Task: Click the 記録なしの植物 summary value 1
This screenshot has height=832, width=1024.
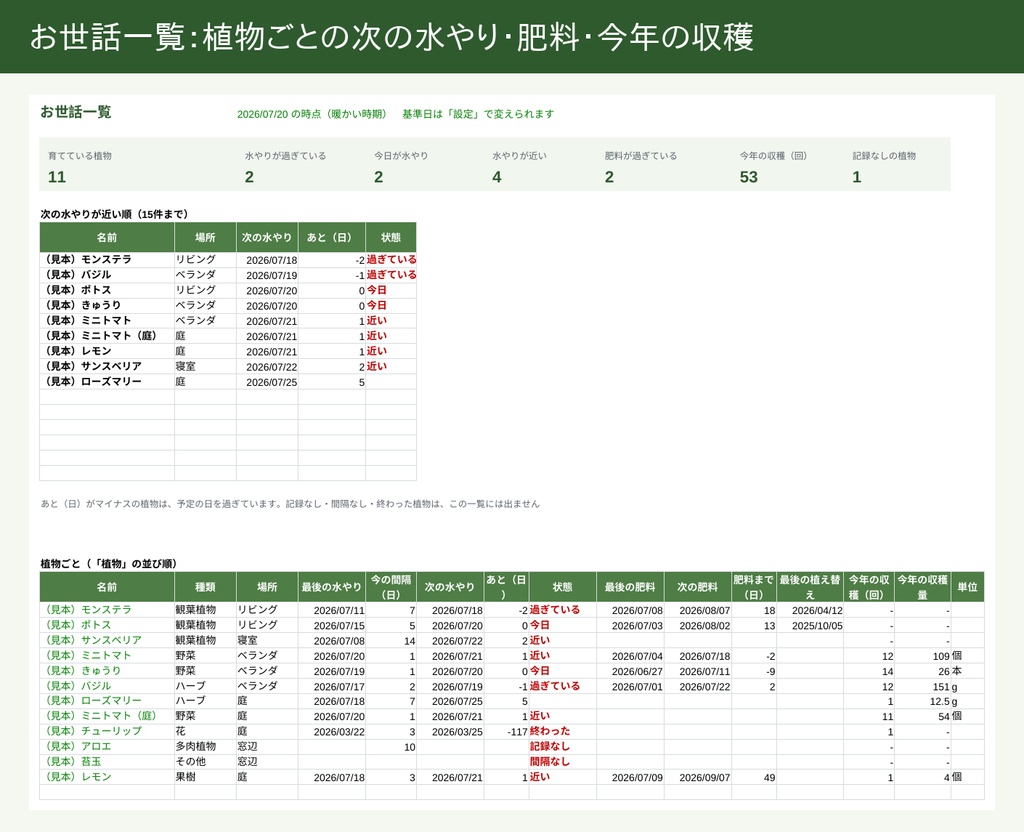Action: tap(857, 177)
